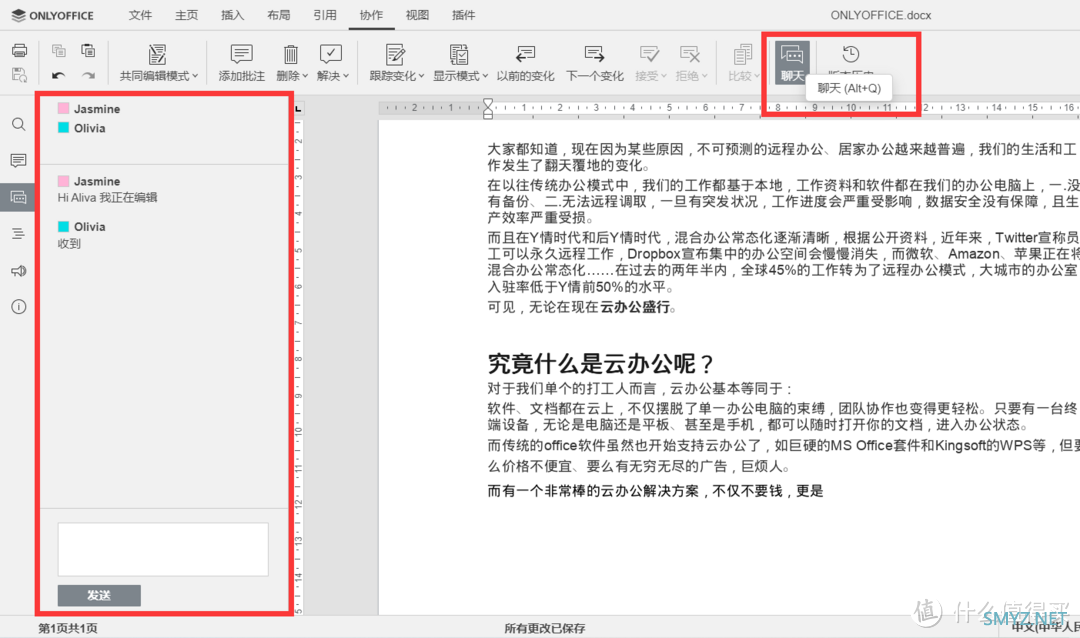Switch to the 主页 tab

coord(186,14)
